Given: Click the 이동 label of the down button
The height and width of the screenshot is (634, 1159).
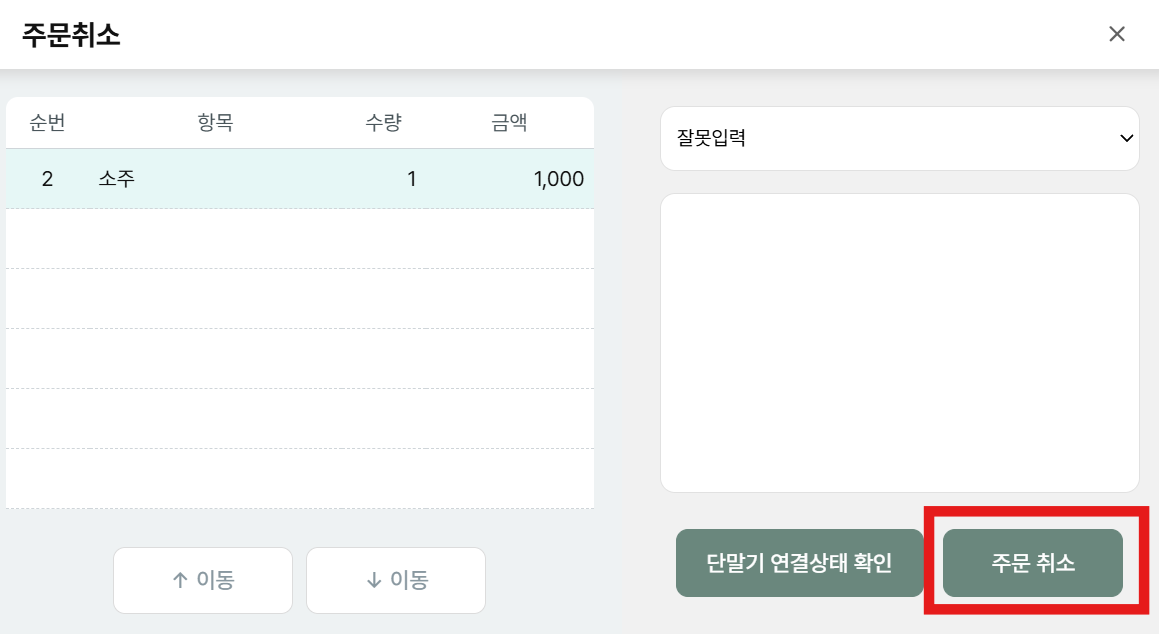Looking at the screenshot, I should pyautogui.click(x=409, y=580).
